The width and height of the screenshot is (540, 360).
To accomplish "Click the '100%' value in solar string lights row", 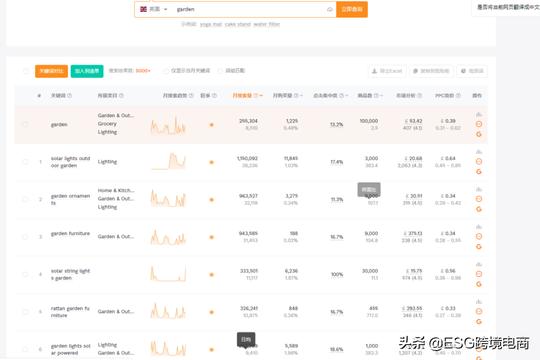I will (x=337, y=275).
